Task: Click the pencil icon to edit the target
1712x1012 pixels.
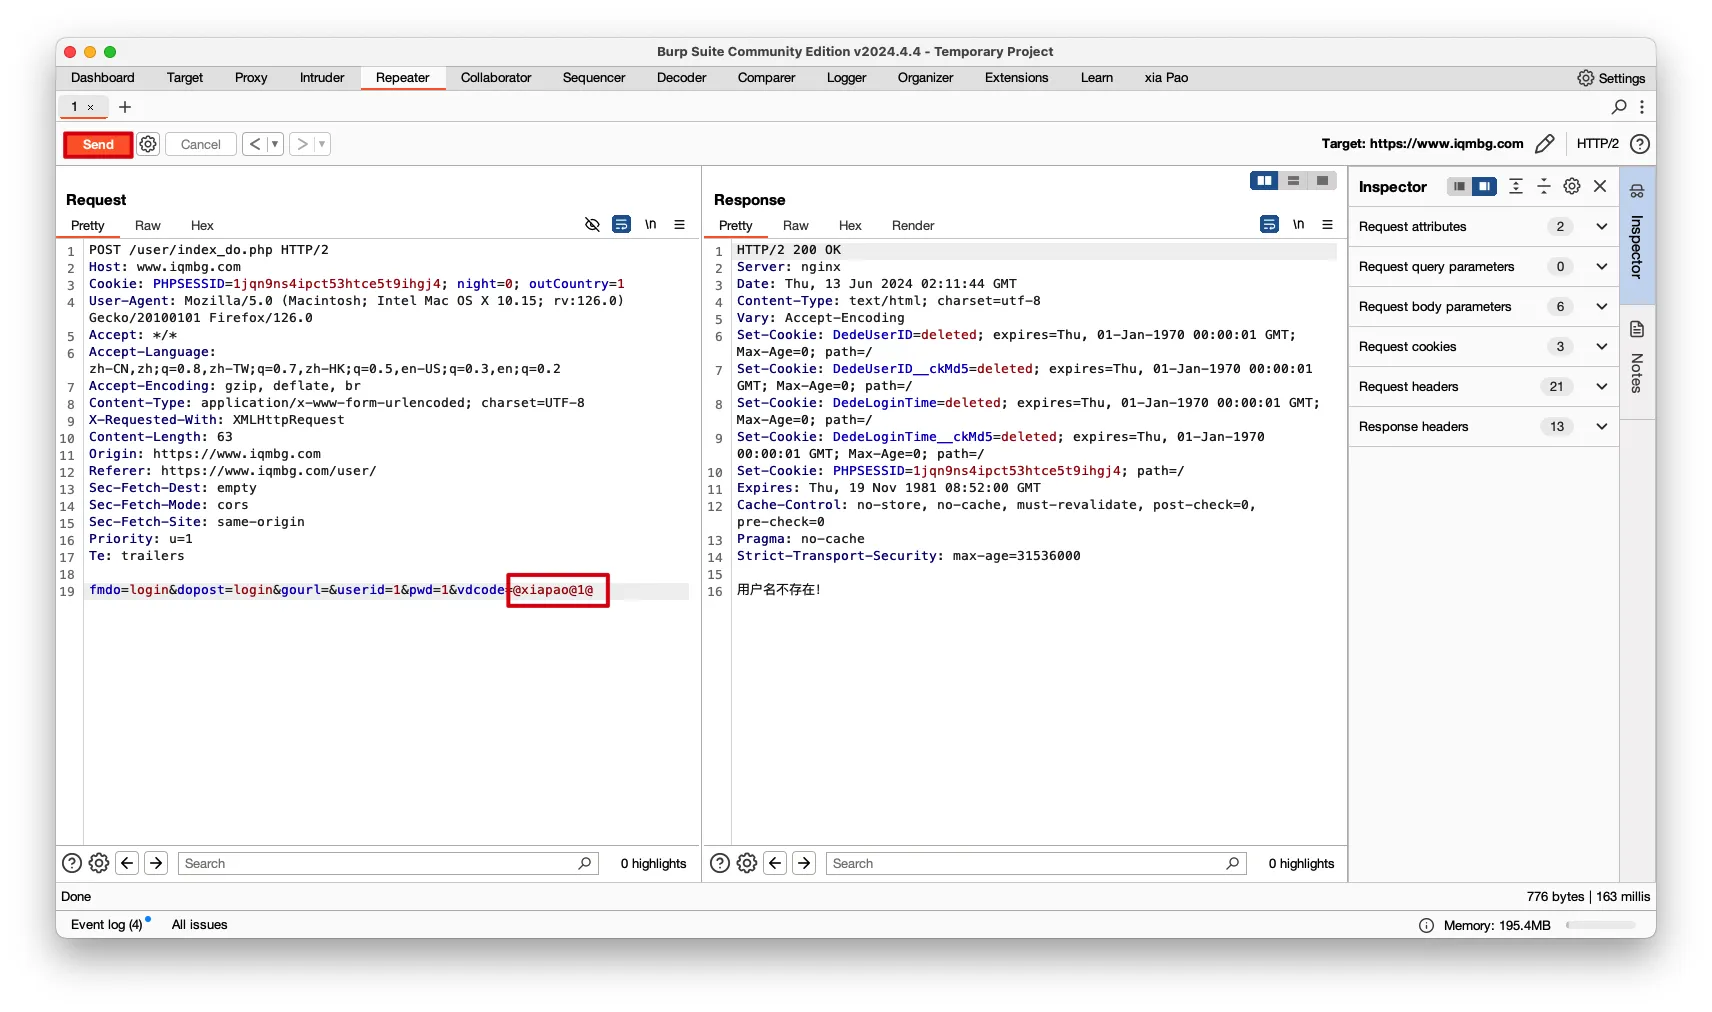Action: tap(1544, 144)
